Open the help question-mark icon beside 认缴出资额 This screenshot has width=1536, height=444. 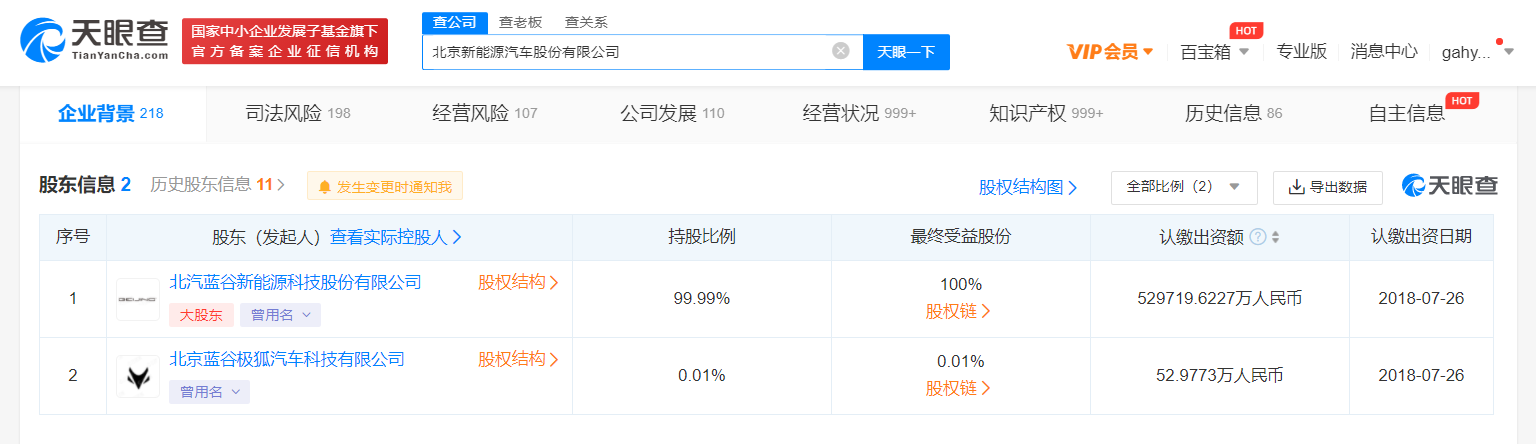pyautogui.click(x=1257, y=237)
